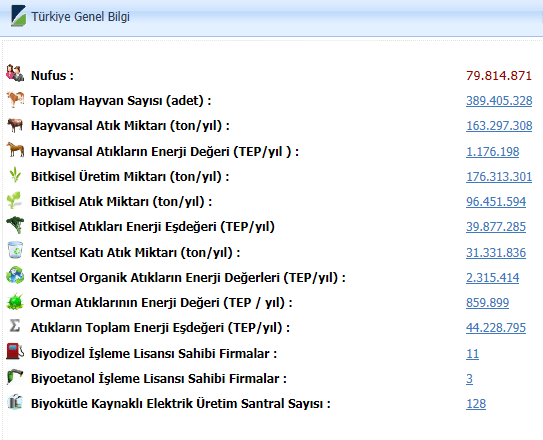The height and width of the screenshot is (440, 543).
Task: Click the Biyoetanol İşleme Lisansı Sahibi Firmalar label
Action: (159, 379)
